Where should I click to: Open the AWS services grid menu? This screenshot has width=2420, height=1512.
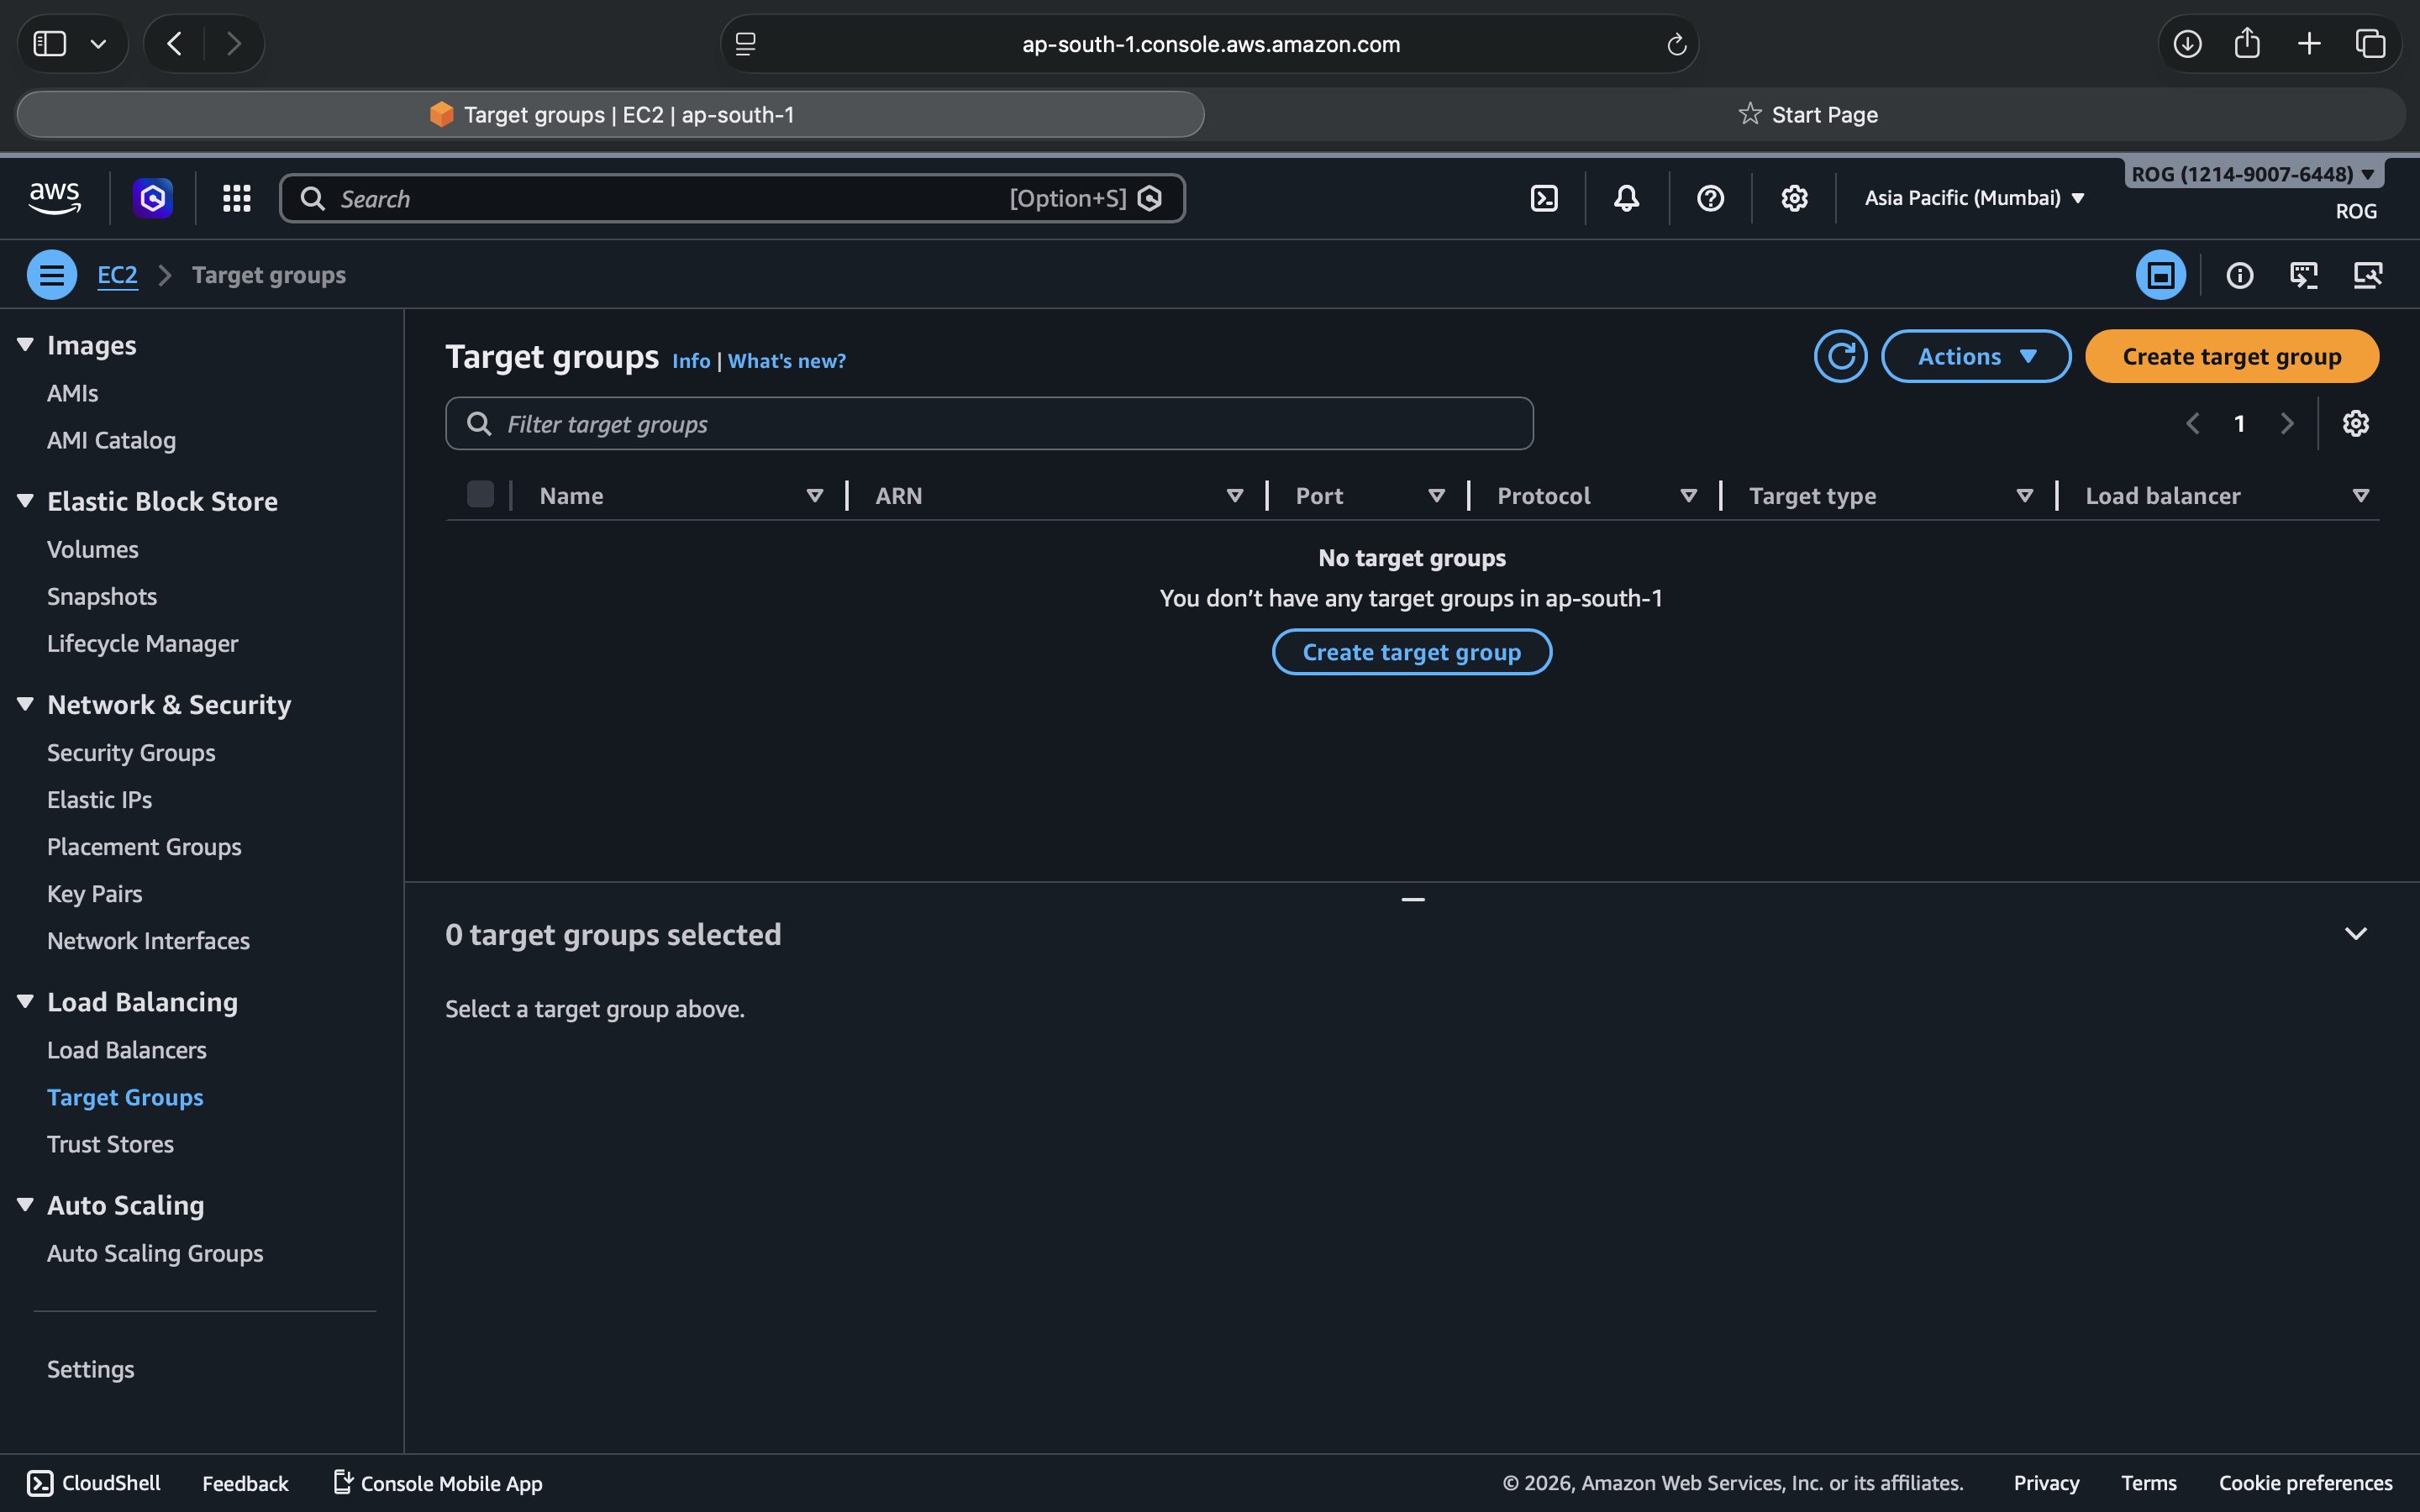(236, 198)
